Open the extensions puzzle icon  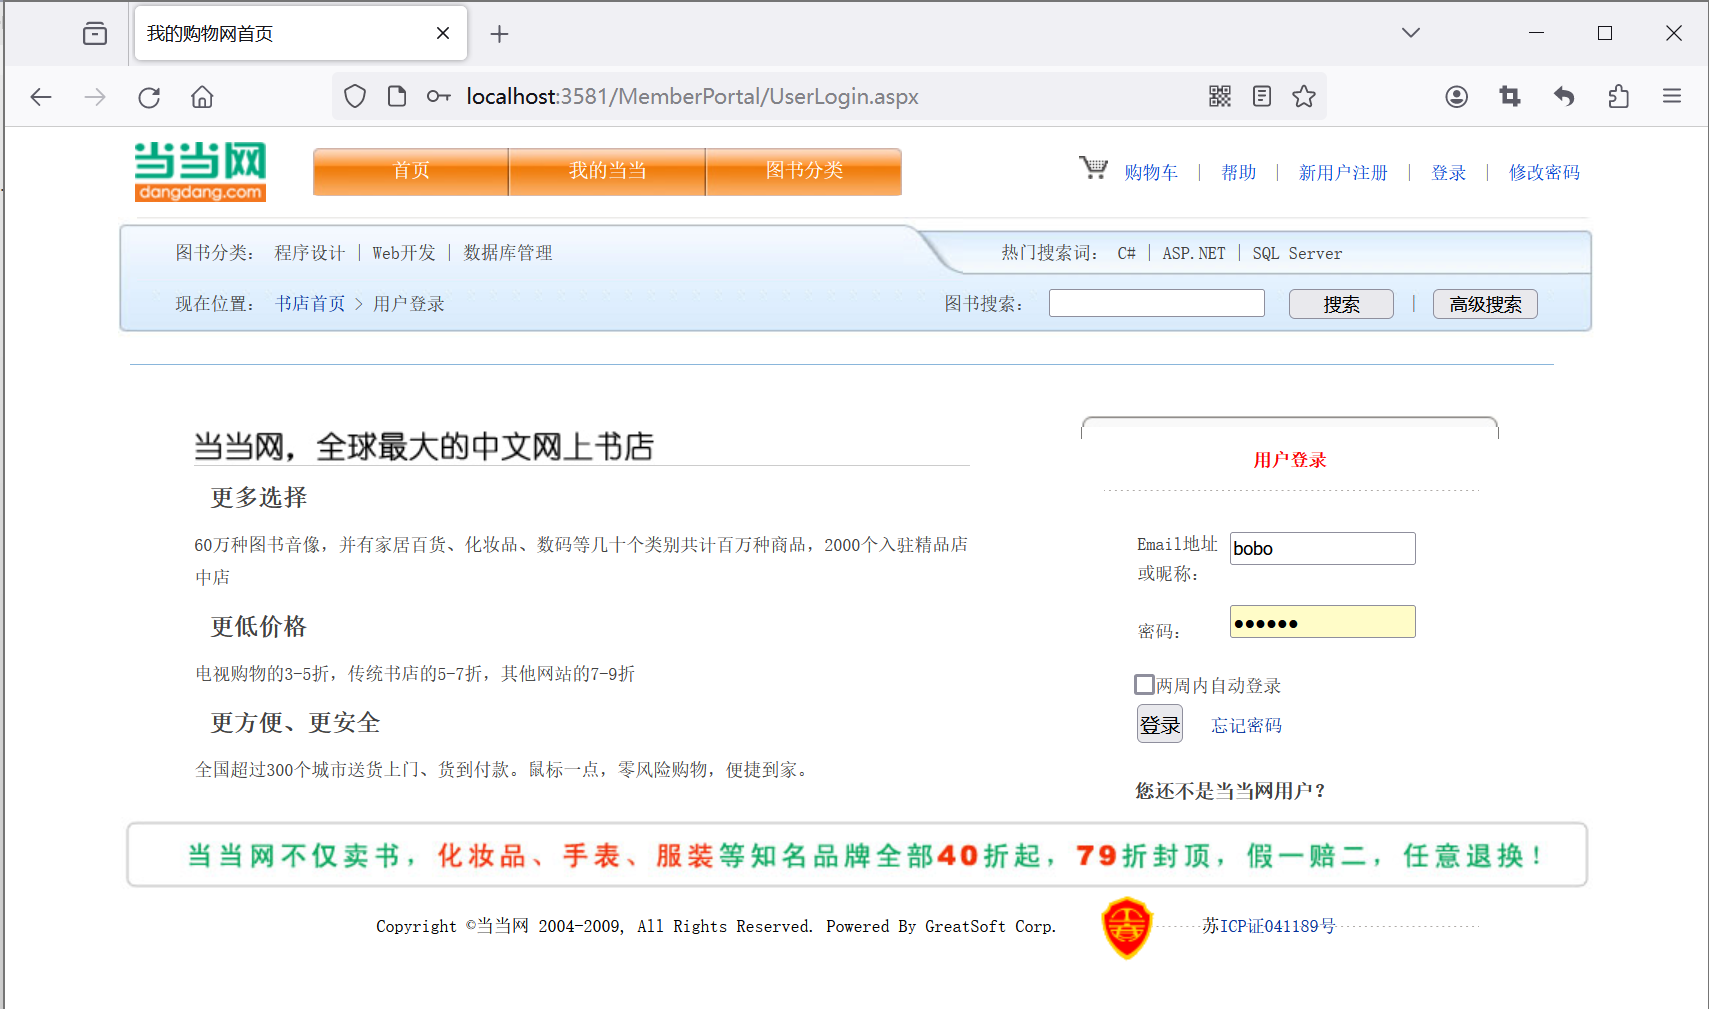(1618, 96)
